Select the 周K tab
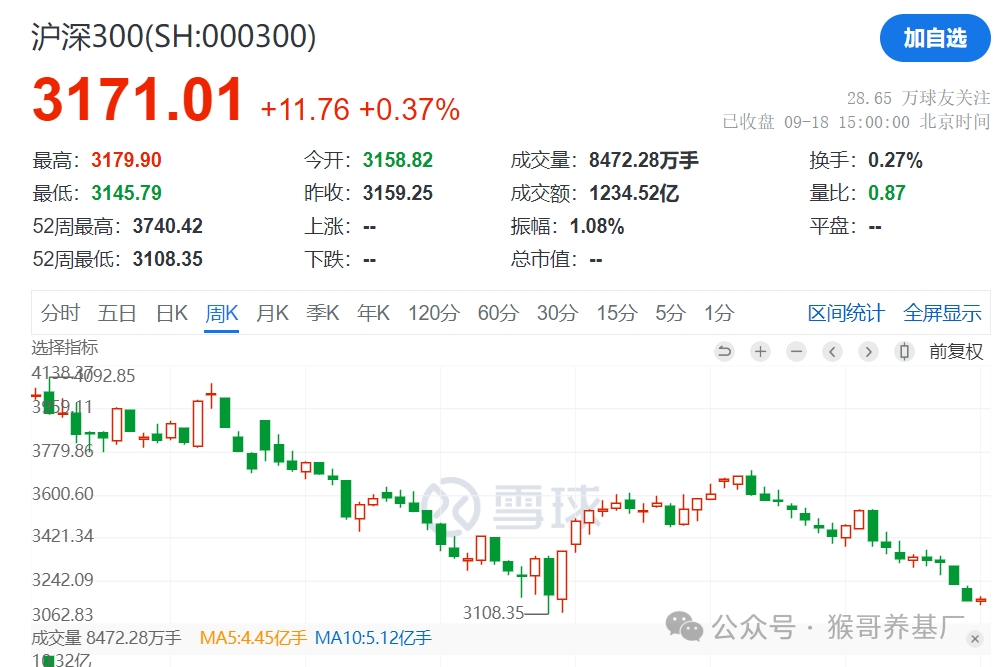Screen dimensions: 997x667 (x=222, y=313)
